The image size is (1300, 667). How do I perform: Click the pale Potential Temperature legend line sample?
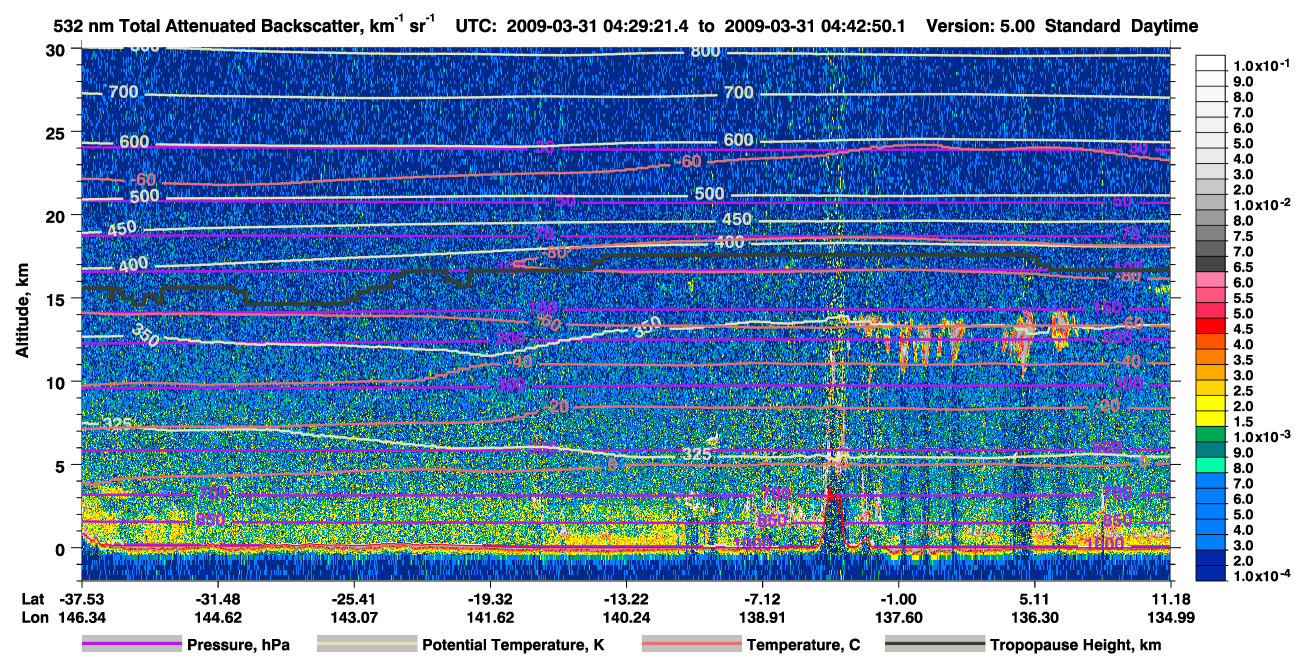pyautogui.click(x=367, y=645)
